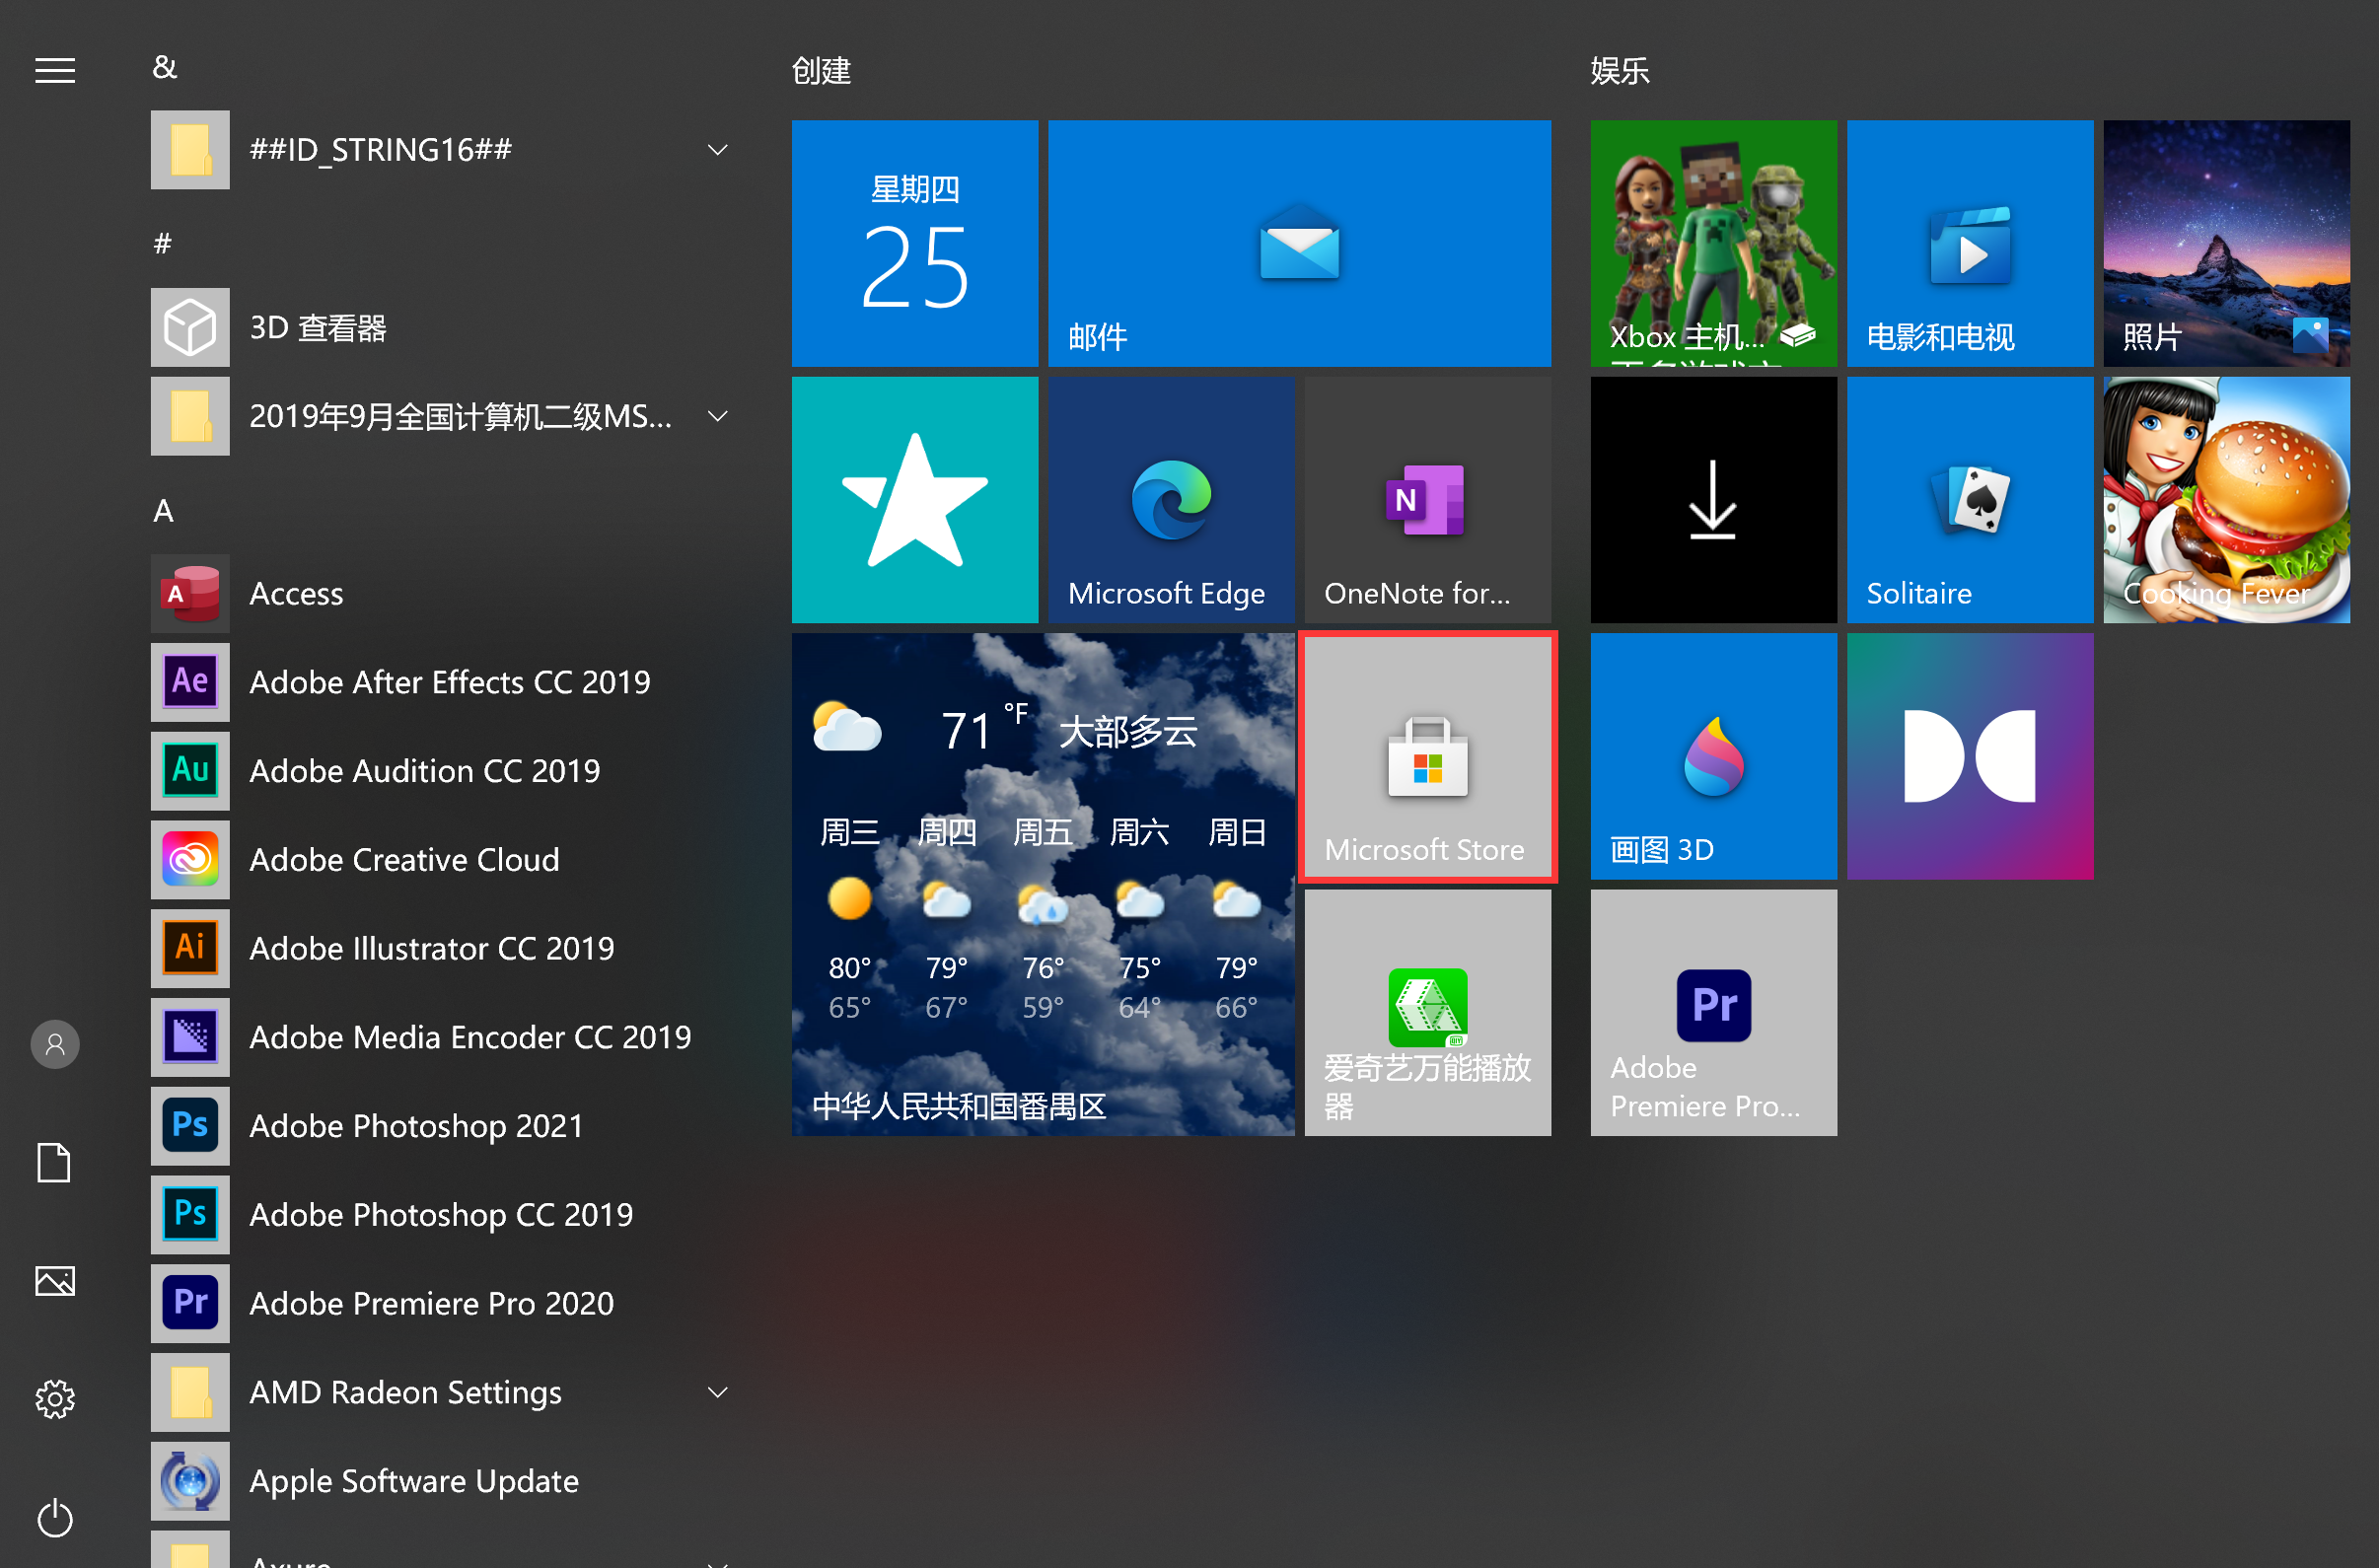Launch Adobe Photoshop 2021 from list
This screenshot has height=1568, width=2379.
415,1126
